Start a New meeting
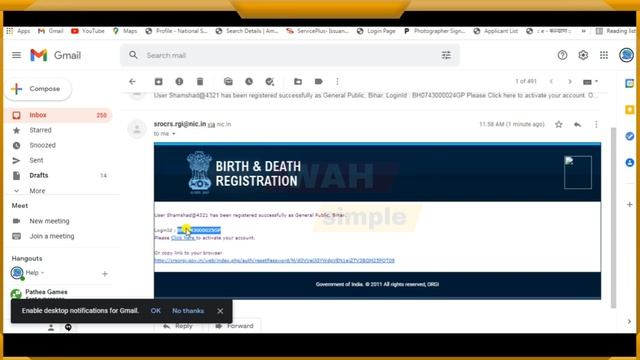Screen dimensions: 640x360 [49, 221]
